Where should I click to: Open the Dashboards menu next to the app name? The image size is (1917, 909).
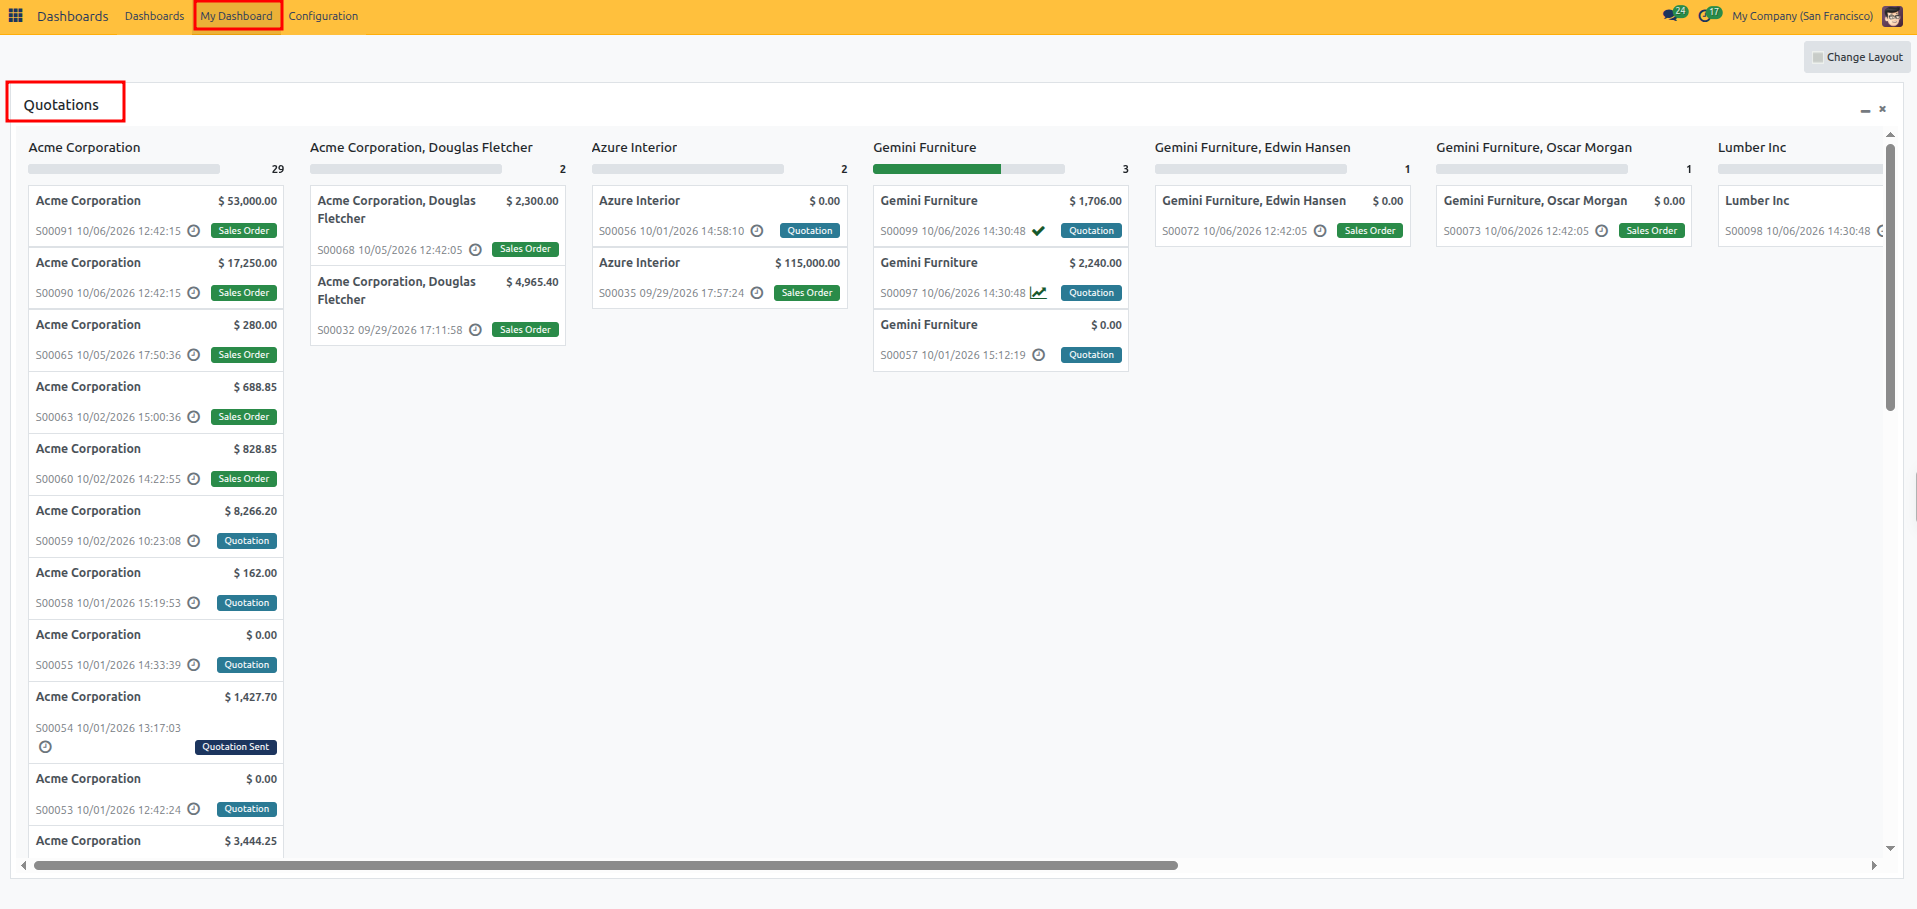coord(154,16)
